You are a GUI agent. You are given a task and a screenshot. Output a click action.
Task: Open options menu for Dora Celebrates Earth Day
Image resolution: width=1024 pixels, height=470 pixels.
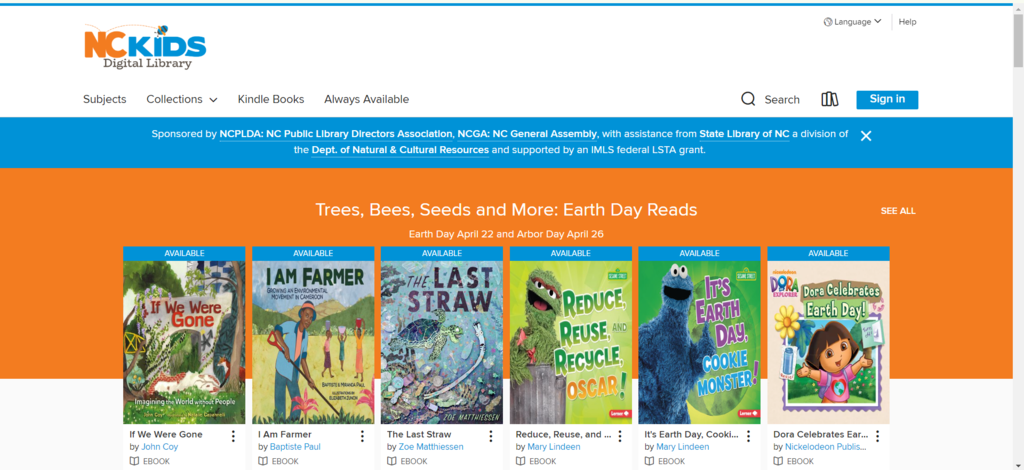click(x=877, y=436)
